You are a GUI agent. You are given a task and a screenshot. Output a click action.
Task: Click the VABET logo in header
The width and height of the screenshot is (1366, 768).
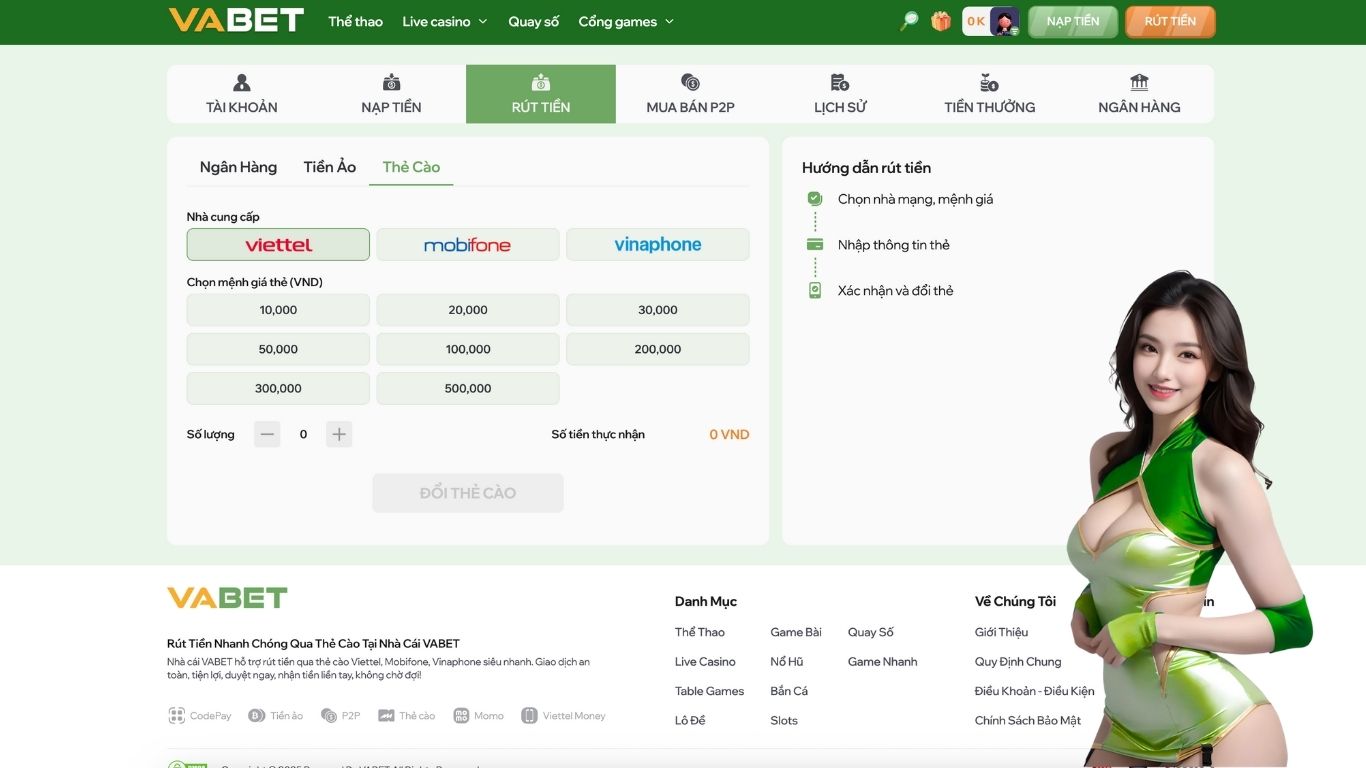236,21
